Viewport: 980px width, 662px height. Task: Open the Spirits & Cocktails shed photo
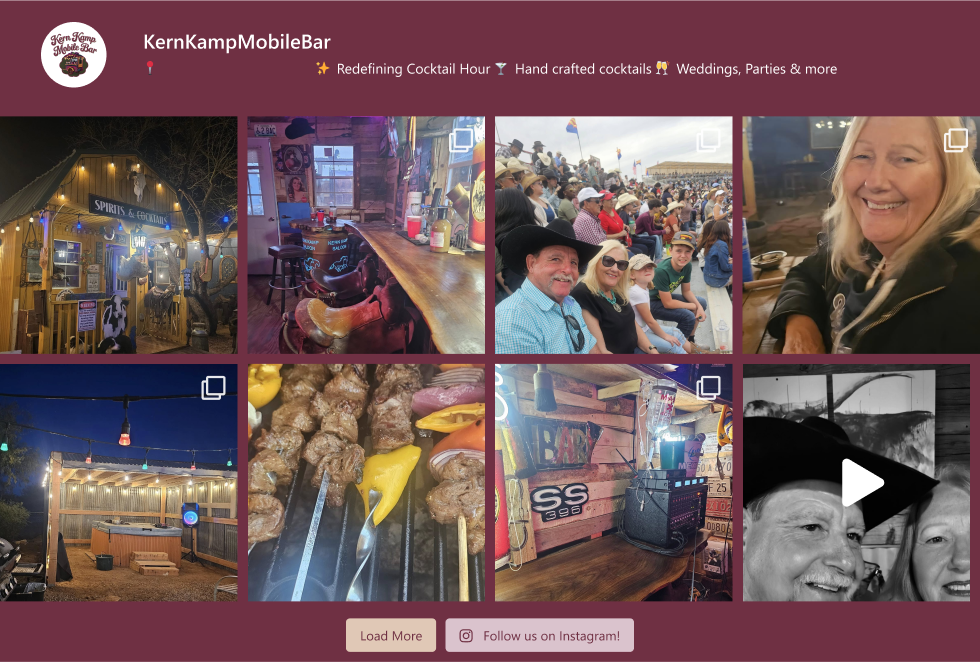click(x=119, y=235)
